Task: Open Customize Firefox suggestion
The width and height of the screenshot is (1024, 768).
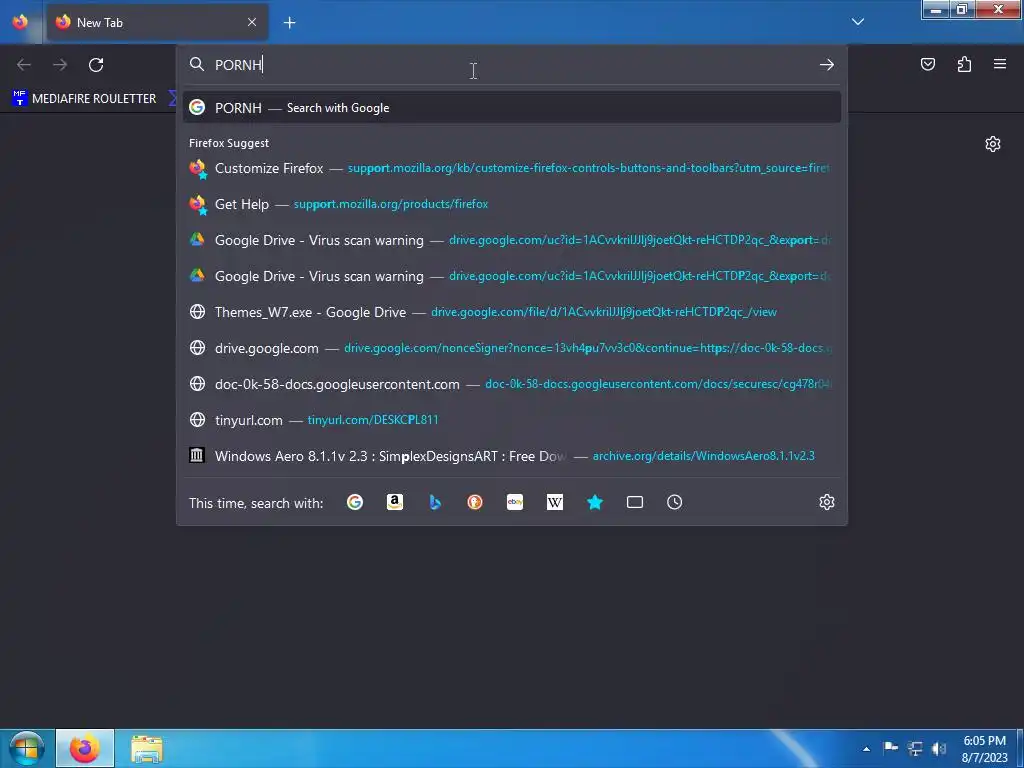Action: [512, 168]
